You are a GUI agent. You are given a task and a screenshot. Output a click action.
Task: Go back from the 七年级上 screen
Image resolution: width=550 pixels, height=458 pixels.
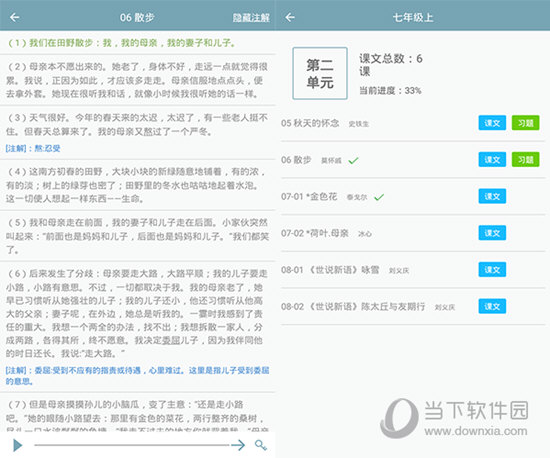click(x=290, y=17)
